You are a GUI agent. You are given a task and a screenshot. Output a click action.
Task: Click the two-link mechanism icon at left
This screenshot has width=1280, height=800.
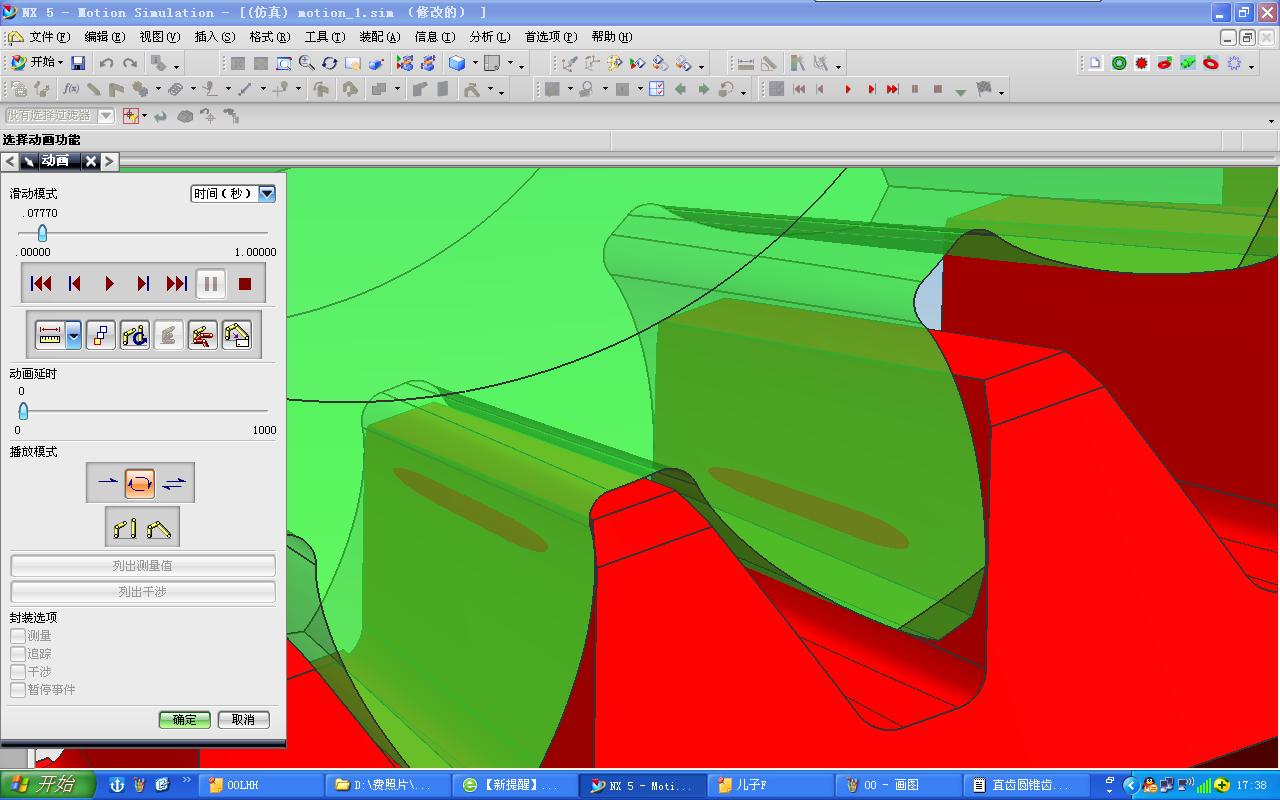[x=126, y=527]
